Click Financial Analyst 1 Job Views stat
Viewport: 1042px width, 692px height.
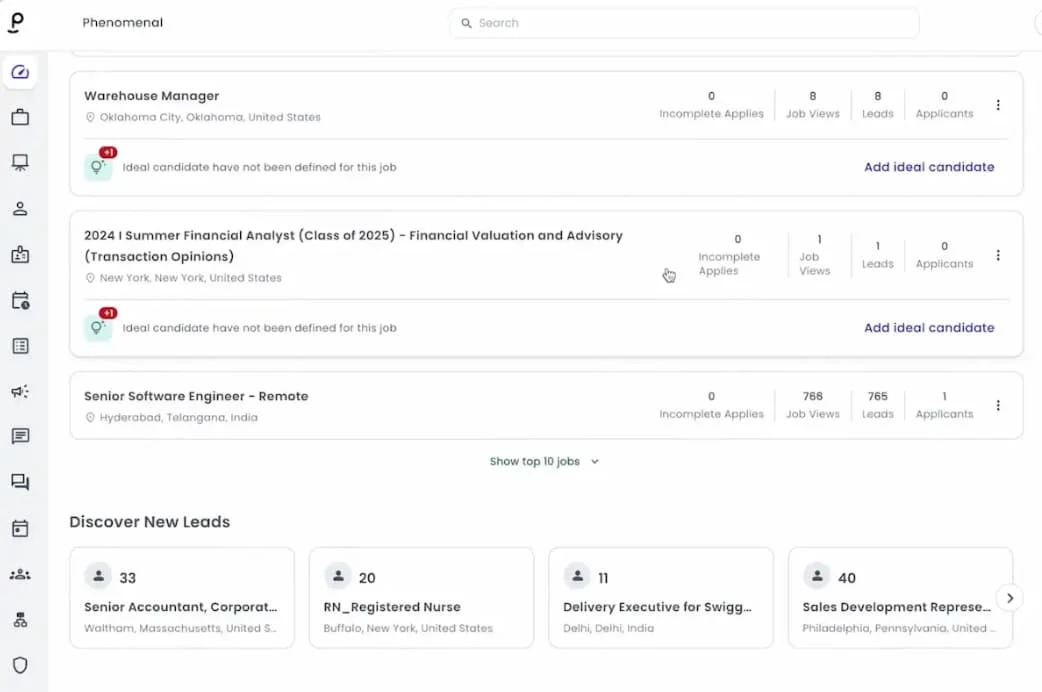pyautogui.click(x=815, y=255)
